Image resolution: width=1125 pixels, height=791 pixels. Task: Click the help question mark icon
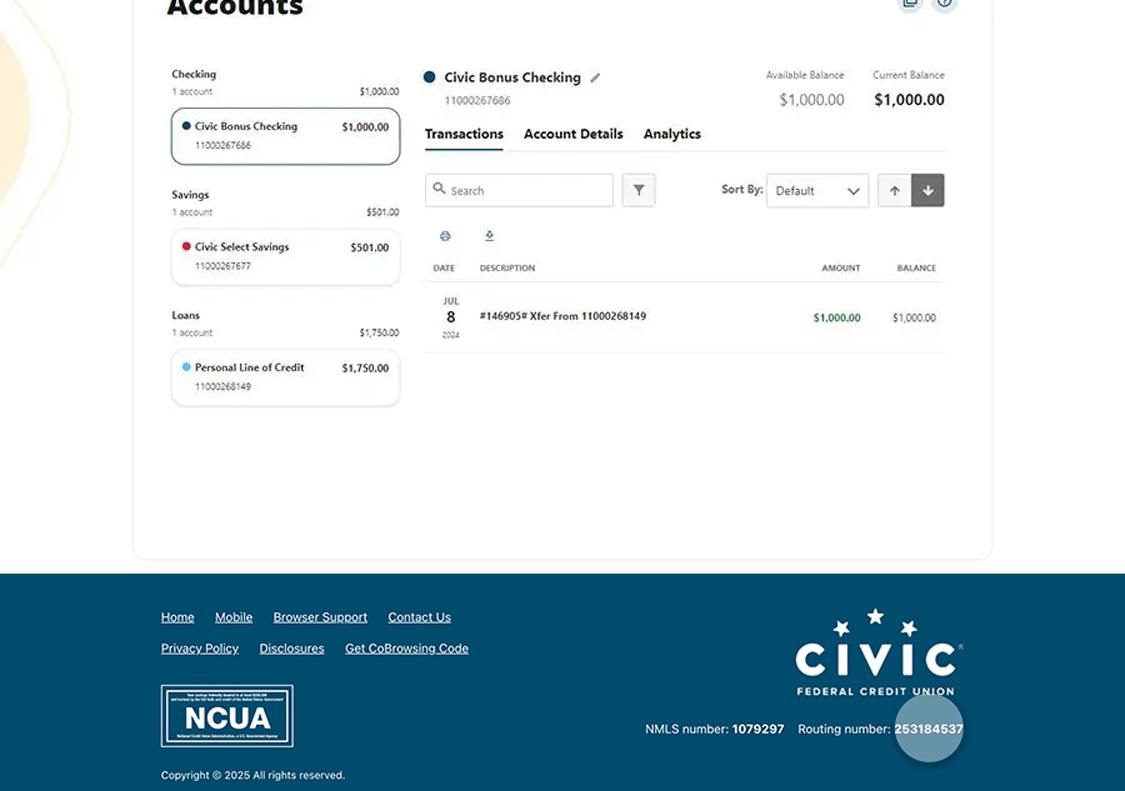944,3
